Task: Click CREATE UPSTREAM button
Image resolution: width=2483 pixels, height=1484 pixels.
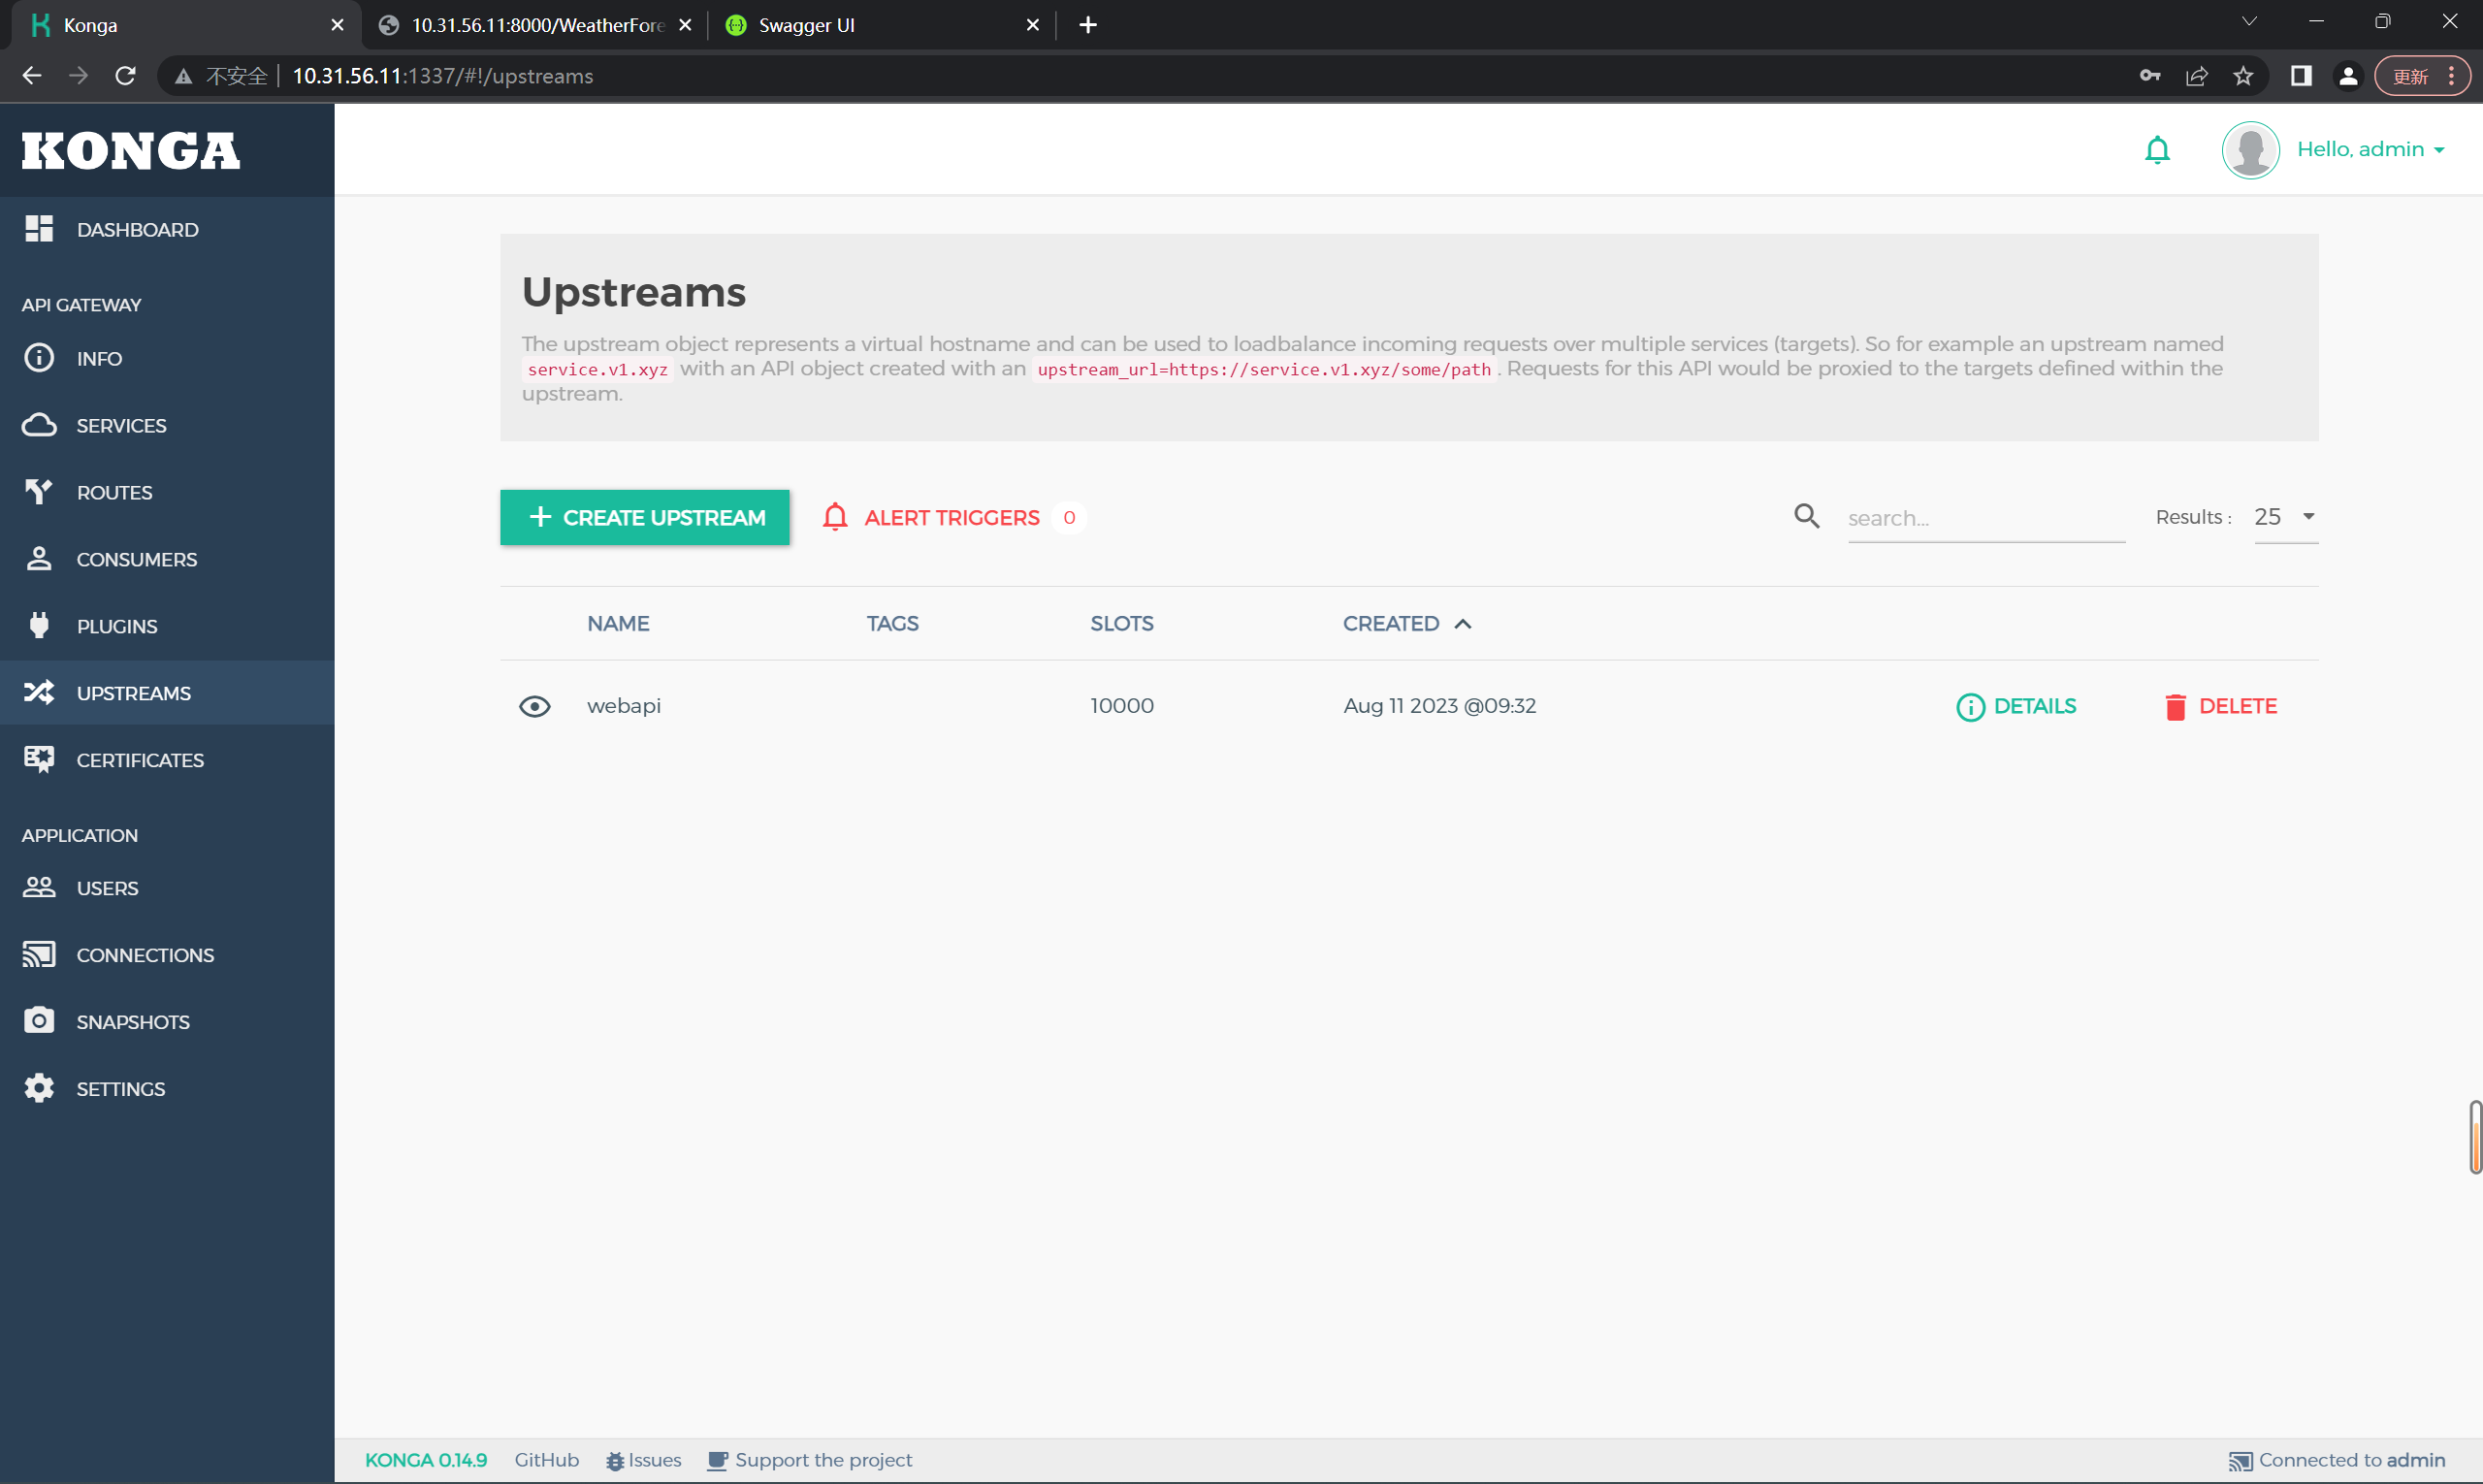Action: point(644,517)
